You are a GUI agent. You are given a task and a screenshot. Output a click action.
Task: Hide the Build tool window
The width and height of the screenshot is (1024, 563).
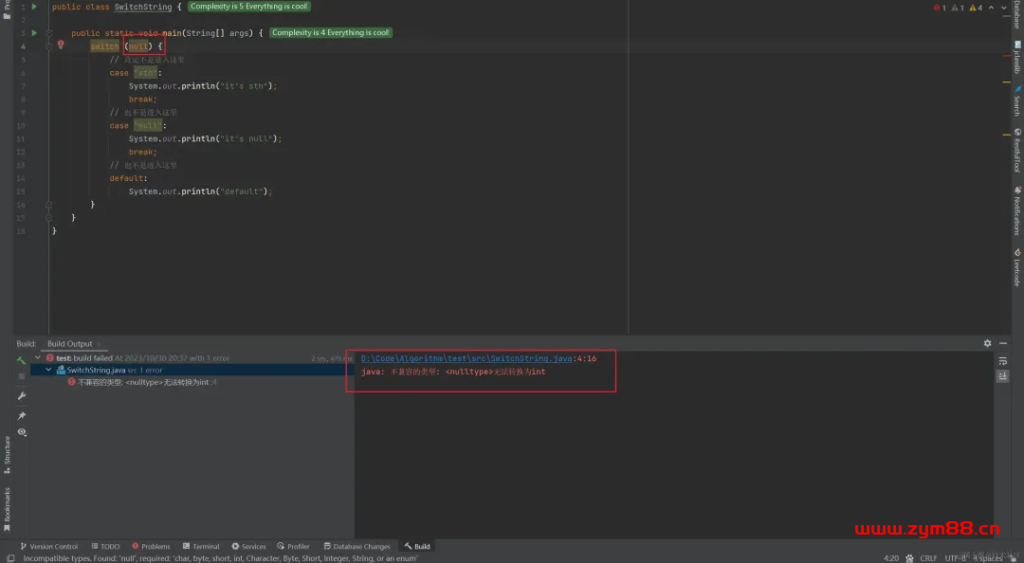[1005, 344]
